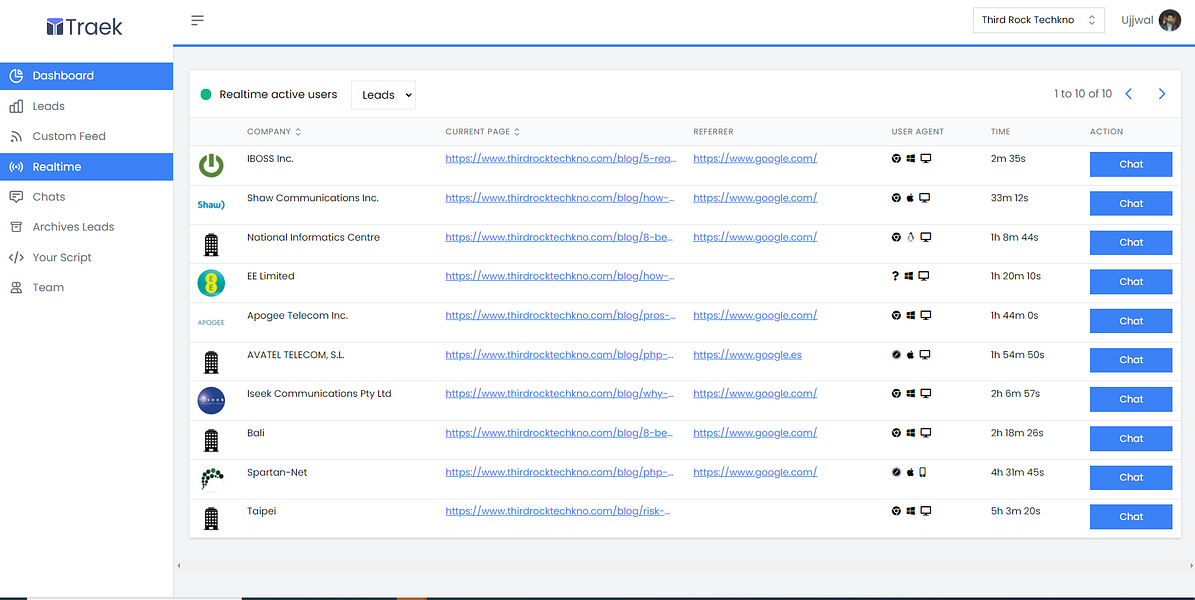
Task: Click Linux penguin icon in National Informatics row
Action: (910, 237)
